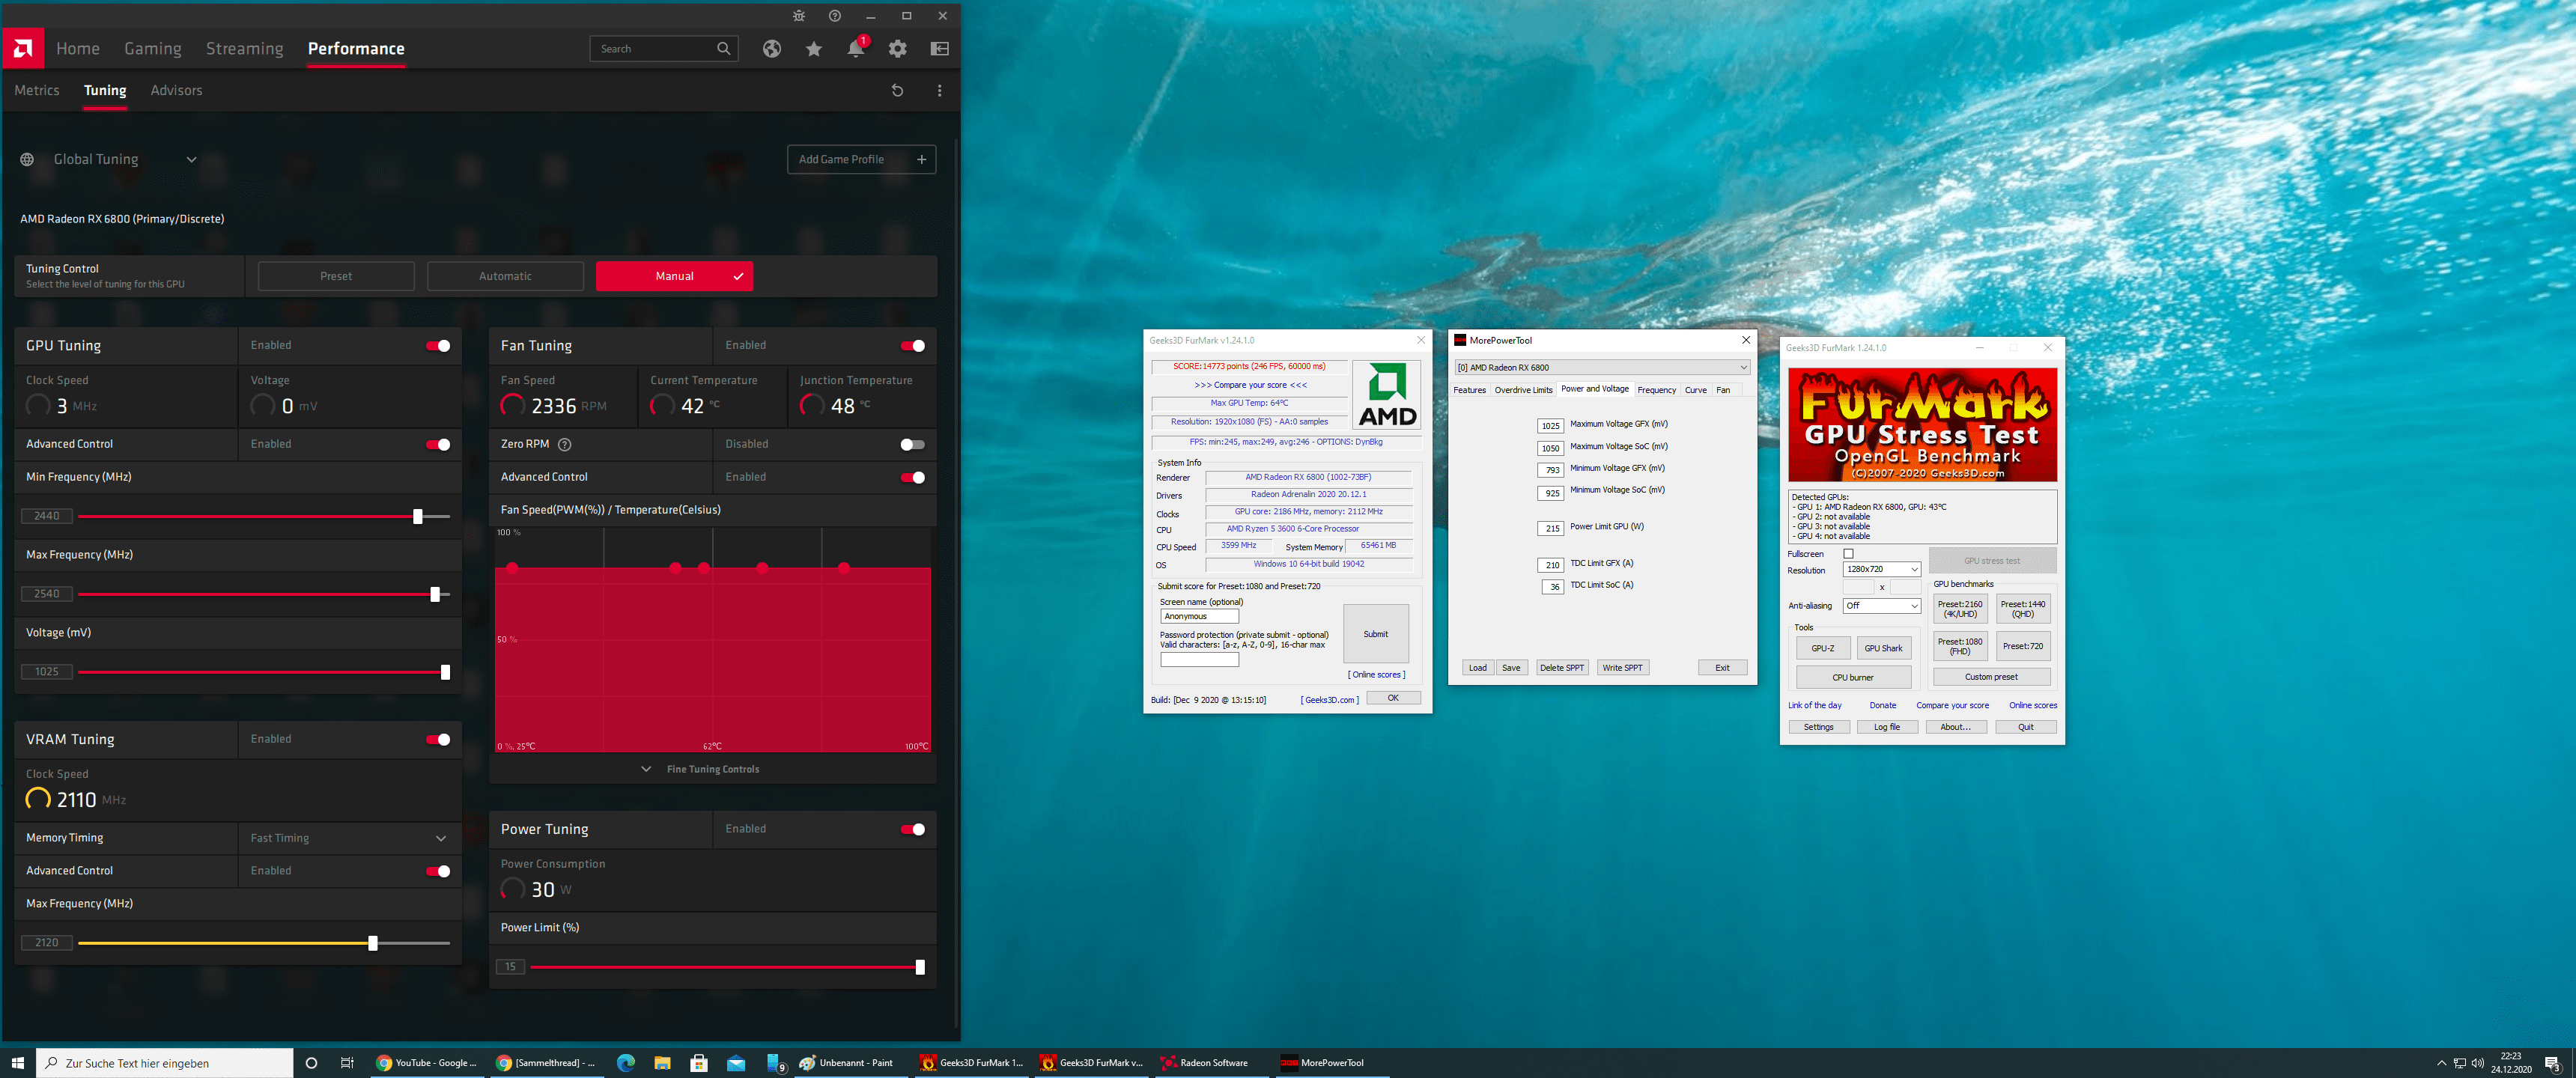Launch FurMark Preset:1080 FHD benchmark
This screenshot has height=1078, width=2576.
point(1959,646)
